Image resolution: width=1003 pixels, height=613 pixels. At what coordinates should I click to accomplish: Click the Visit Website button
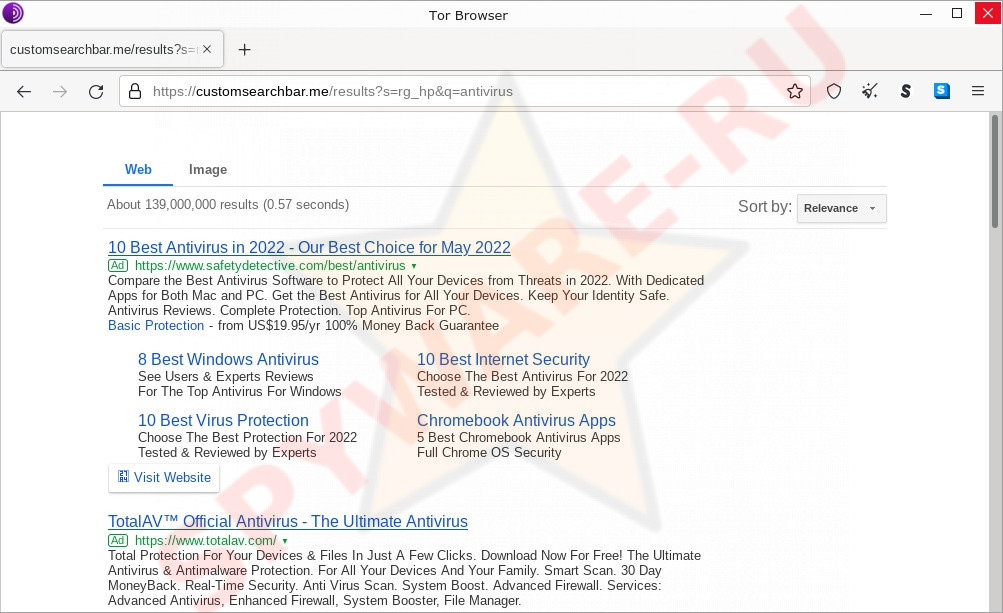tap(164, 477)
